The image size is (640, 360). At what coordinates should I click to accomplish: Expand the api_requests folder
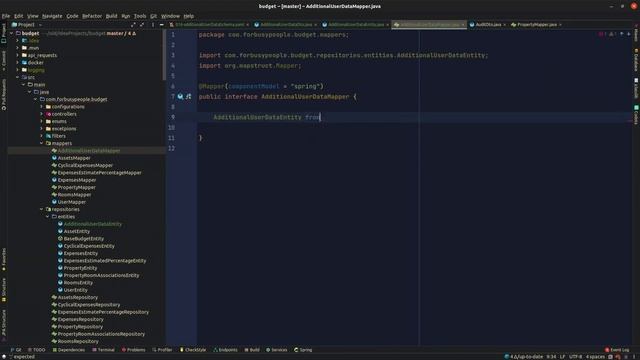[18, 56]
